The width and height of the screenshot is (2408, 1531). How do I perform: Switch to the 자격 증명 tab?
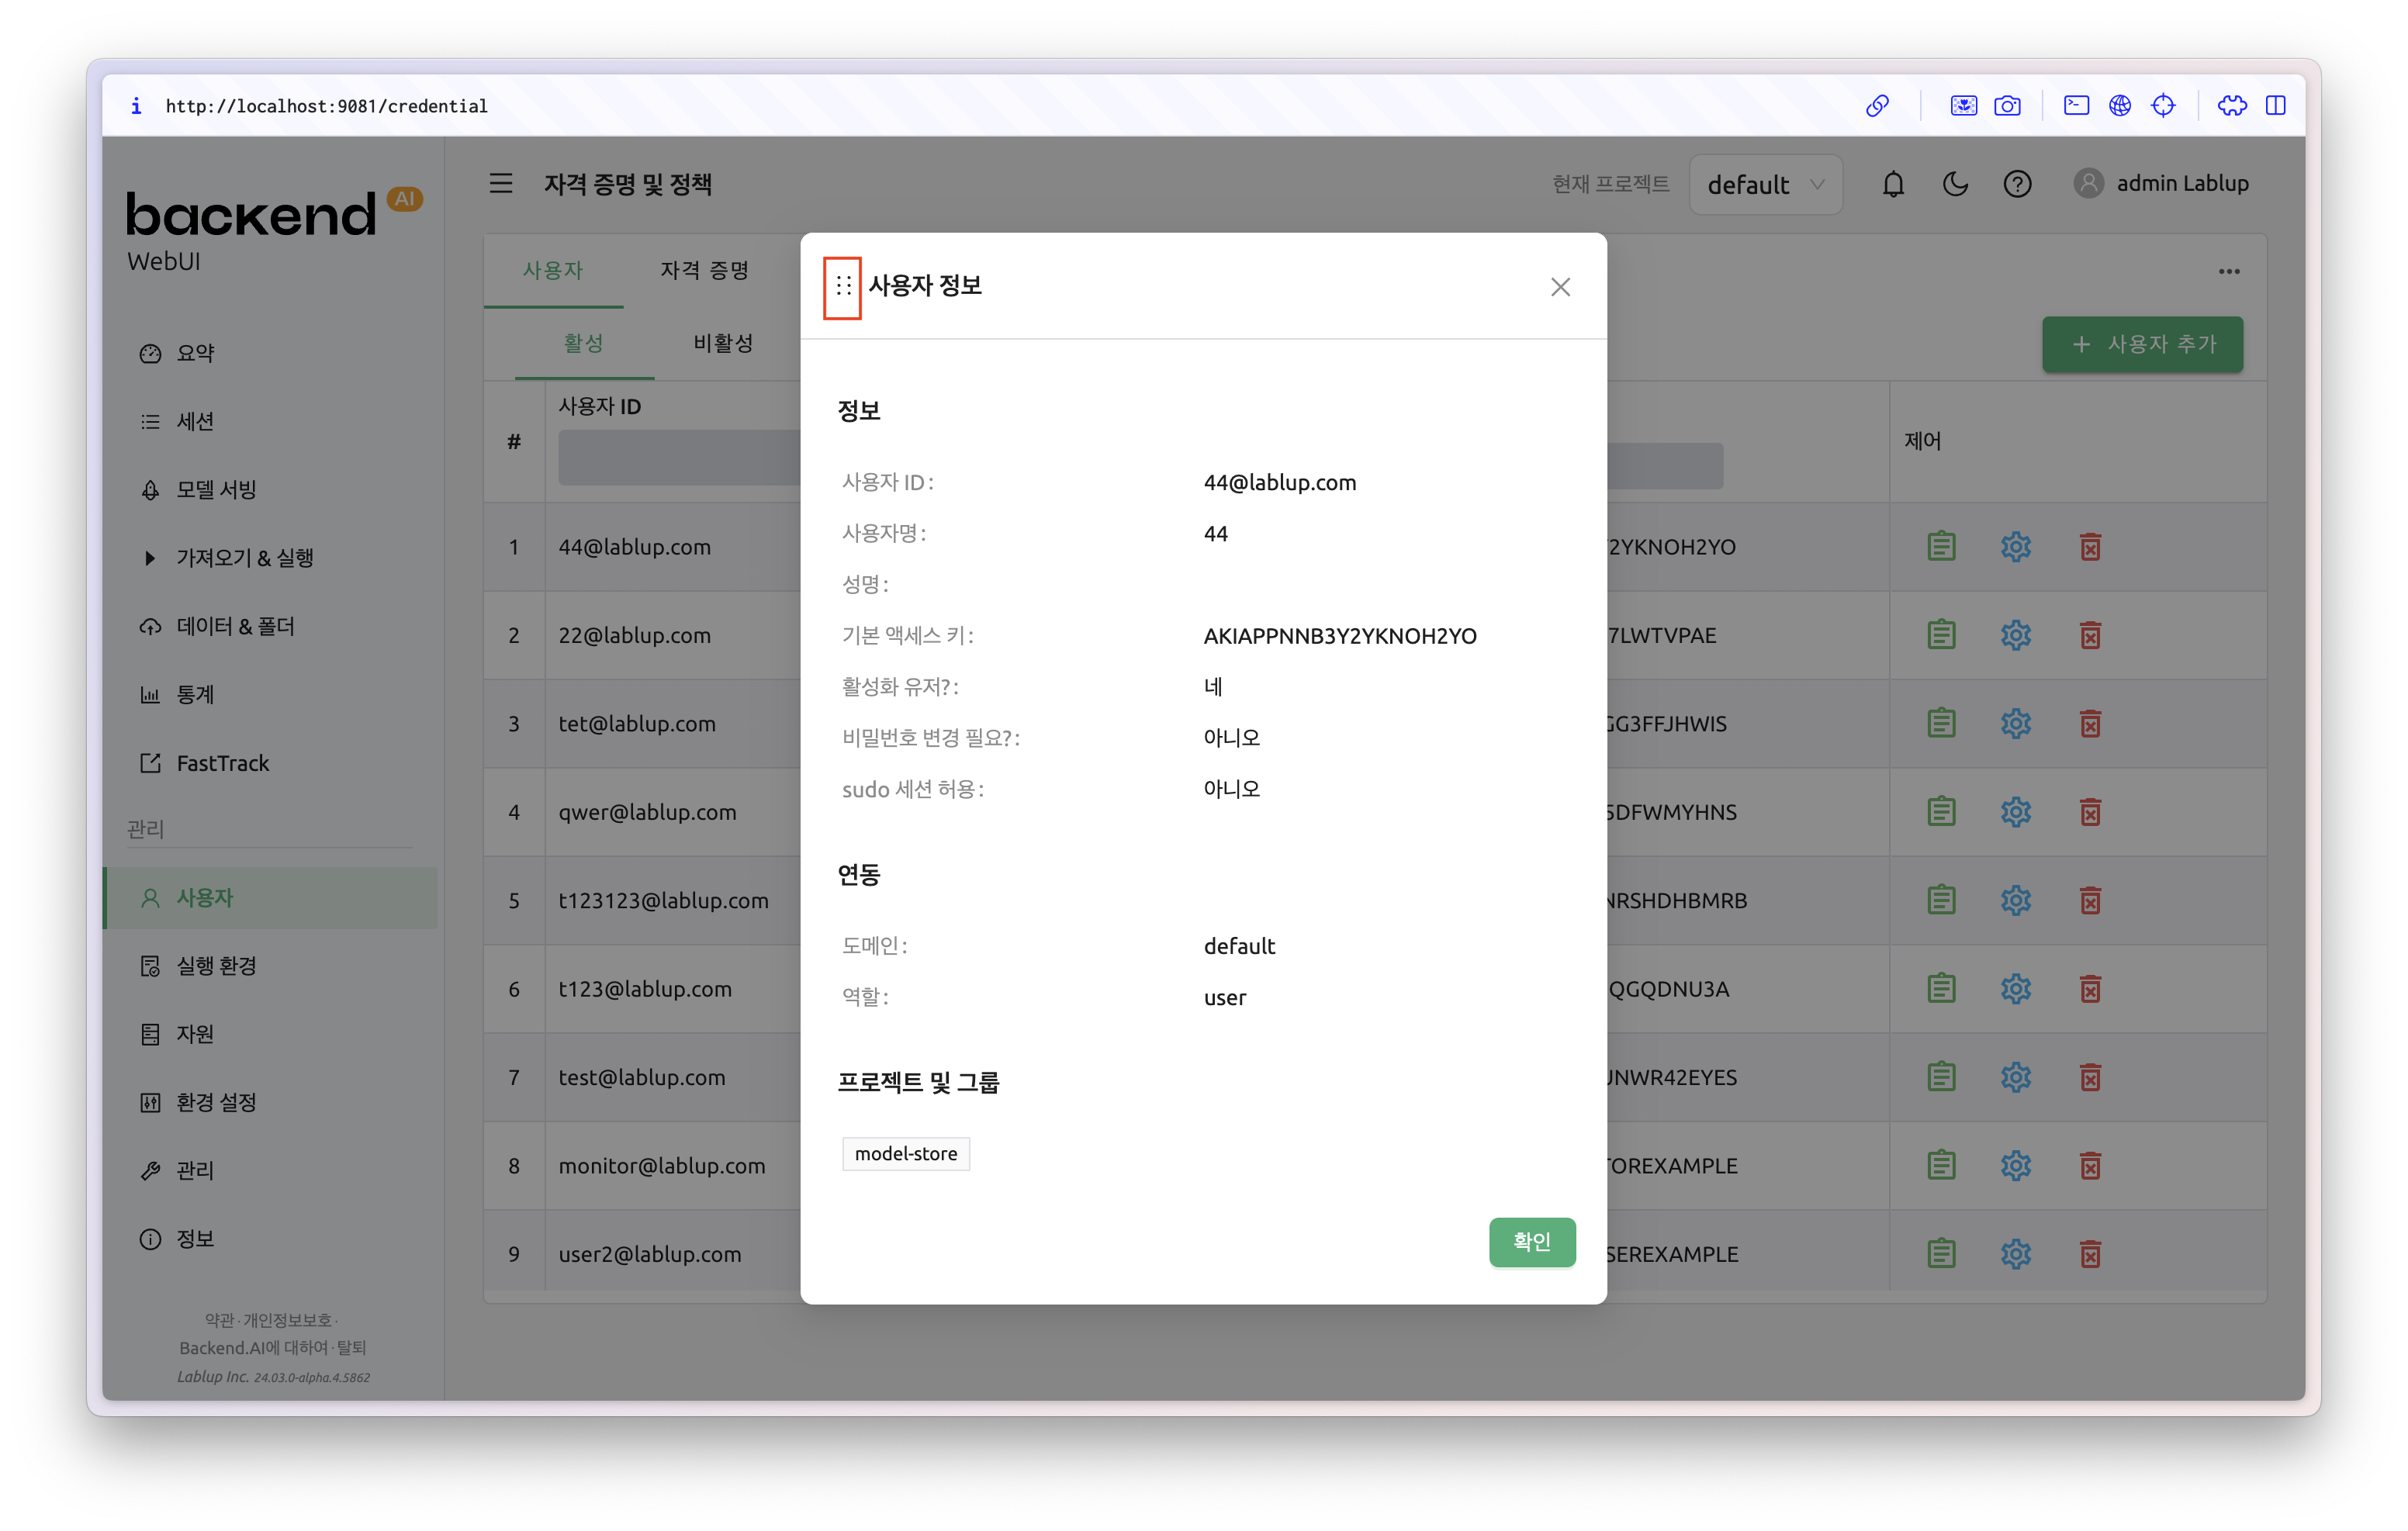(x=704, y=270)
